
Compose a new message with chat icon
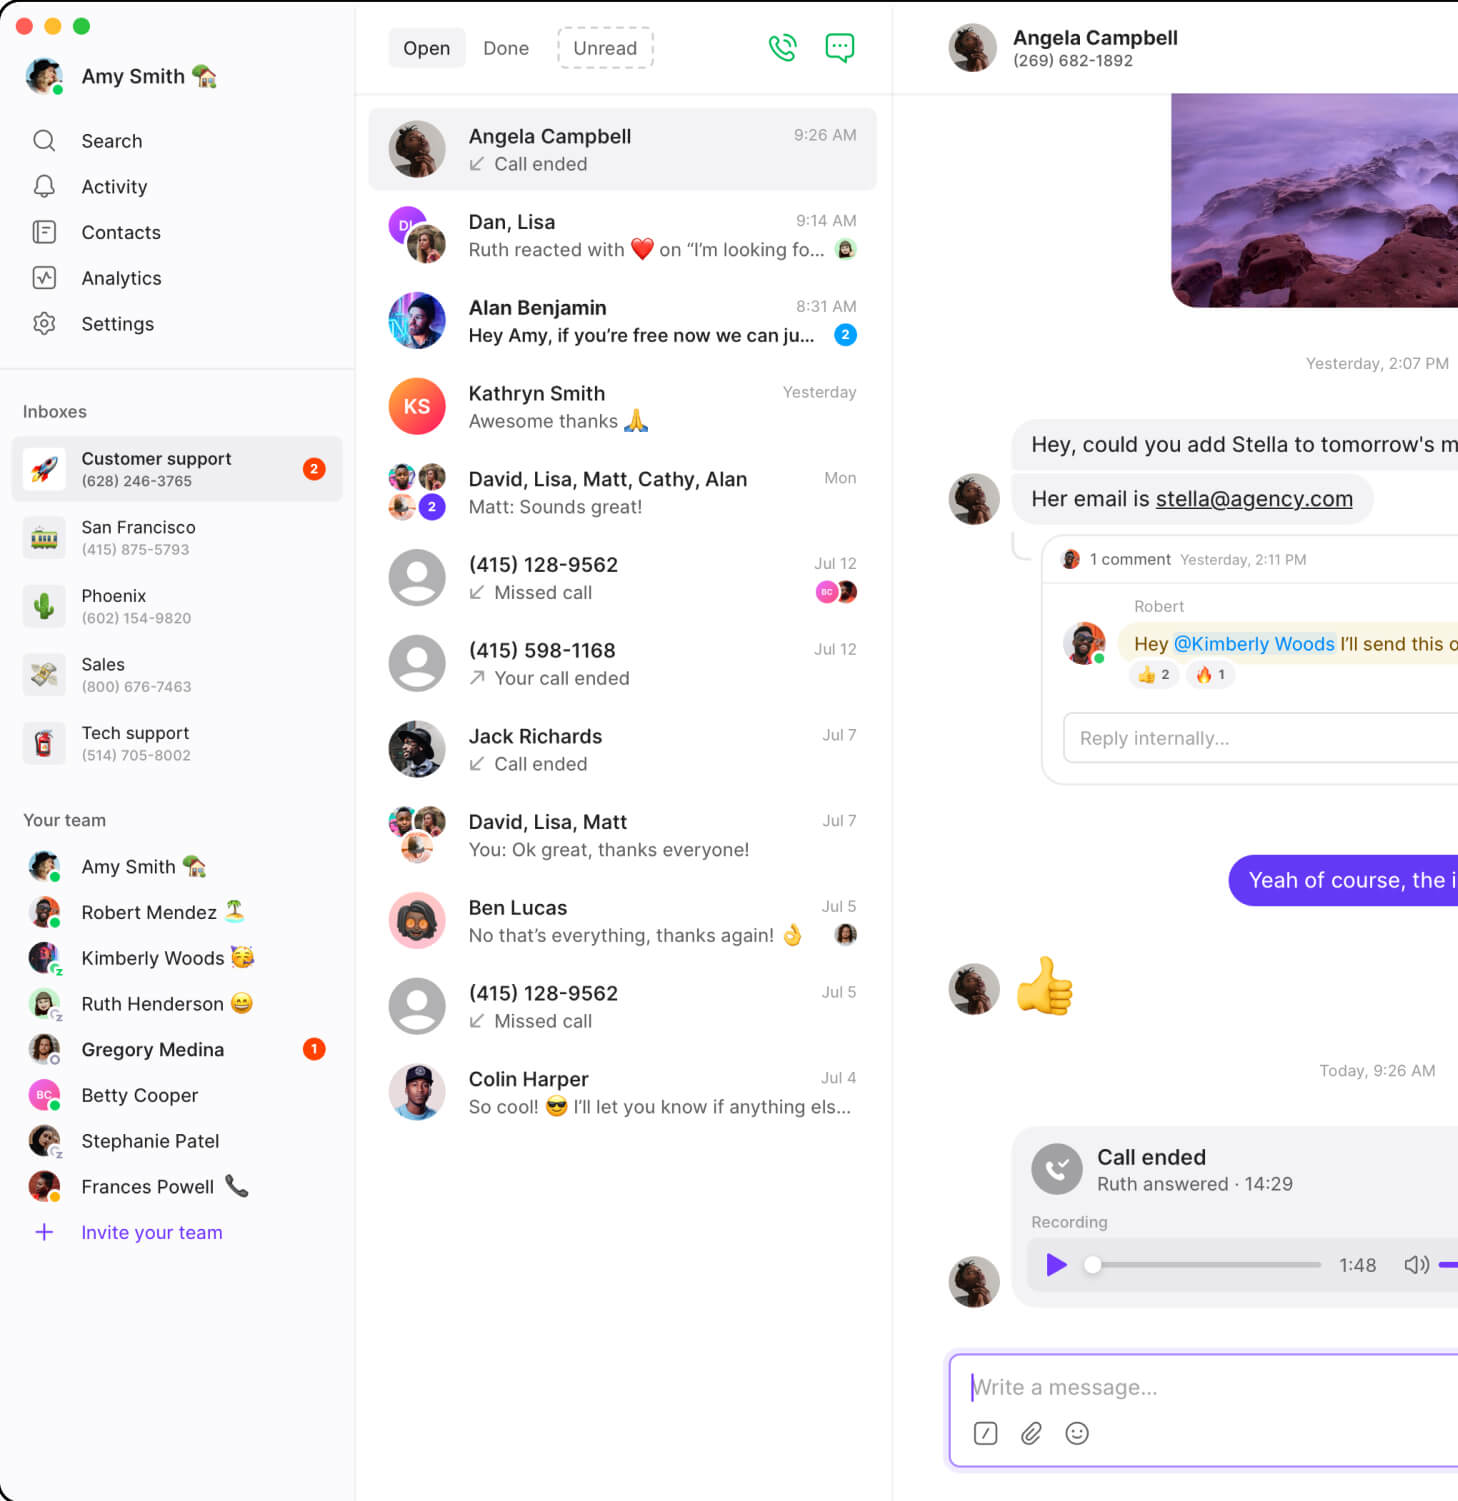click(x=839, y=48)
